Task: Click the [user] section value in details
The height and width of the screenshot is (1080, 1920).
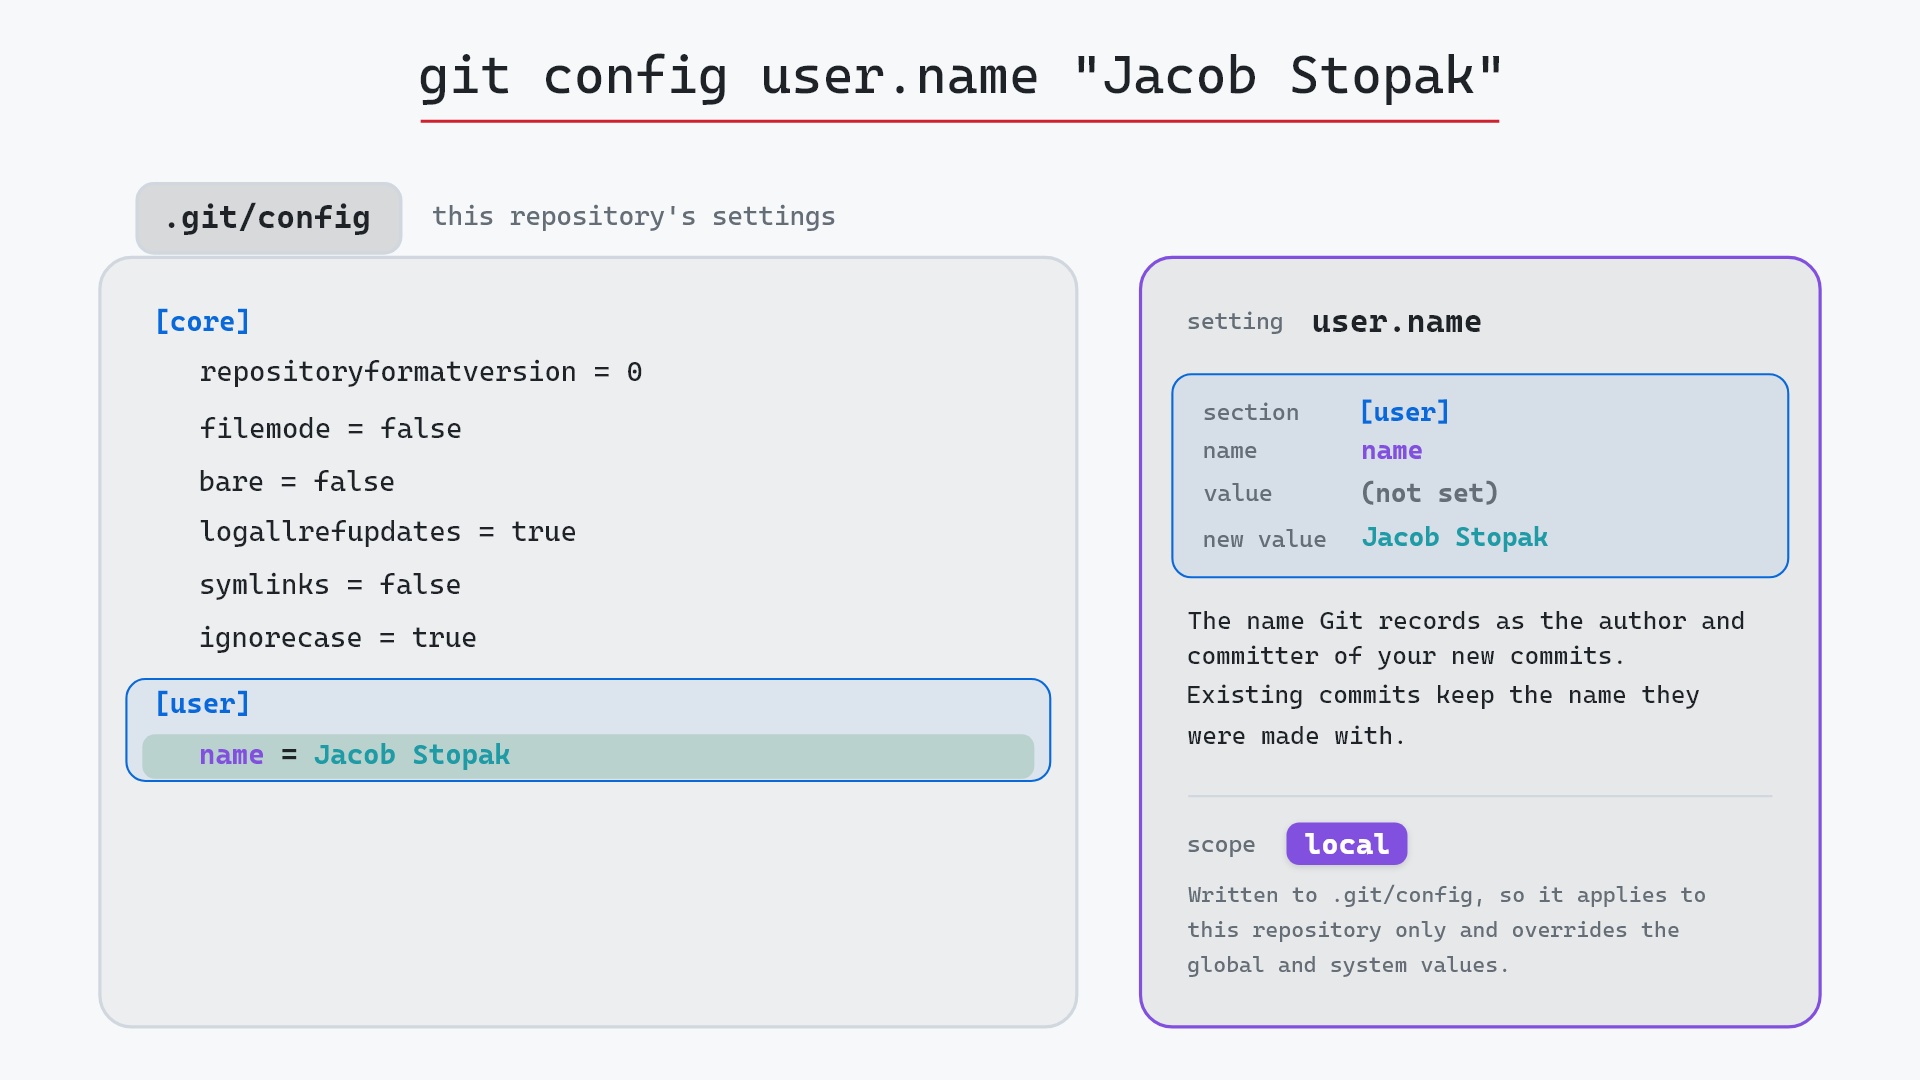Action: [x=1405, y=412]
